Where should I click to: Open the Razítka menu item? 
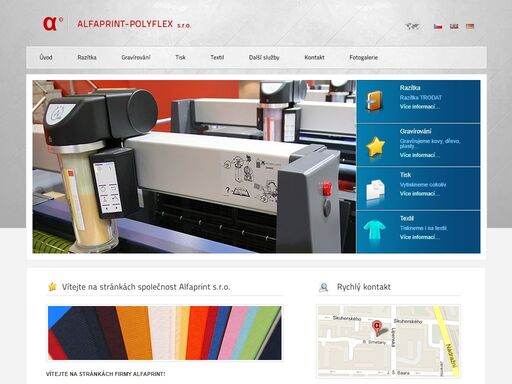coord(87,57)
